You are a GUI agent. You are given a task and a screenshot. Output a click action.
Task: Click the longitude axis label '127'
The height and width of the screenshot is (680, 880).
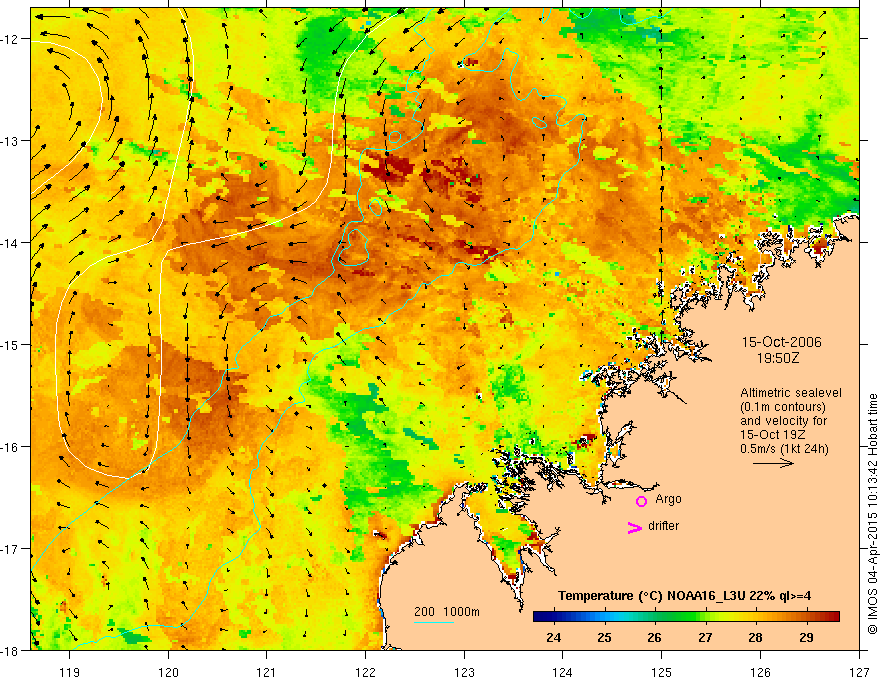tap(859, 672)
